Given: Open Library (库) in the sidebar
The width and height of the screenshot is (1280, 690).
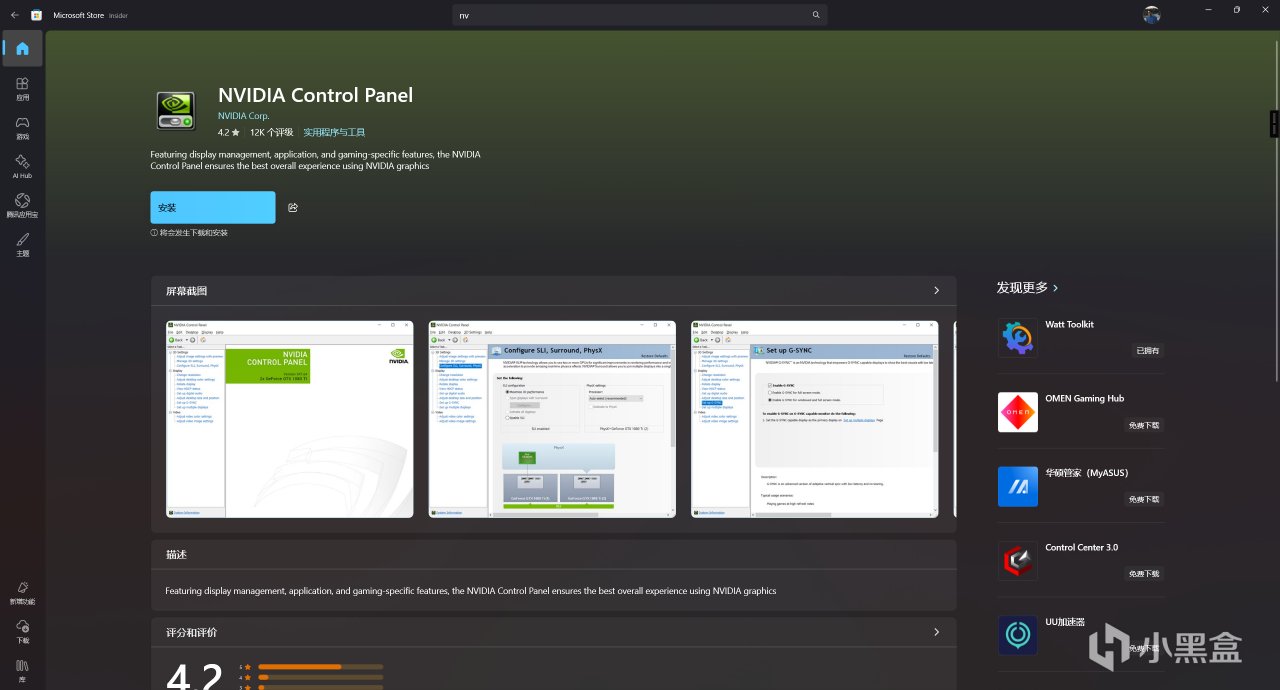Looking at the screenshot, I should [x=22, y=669].
